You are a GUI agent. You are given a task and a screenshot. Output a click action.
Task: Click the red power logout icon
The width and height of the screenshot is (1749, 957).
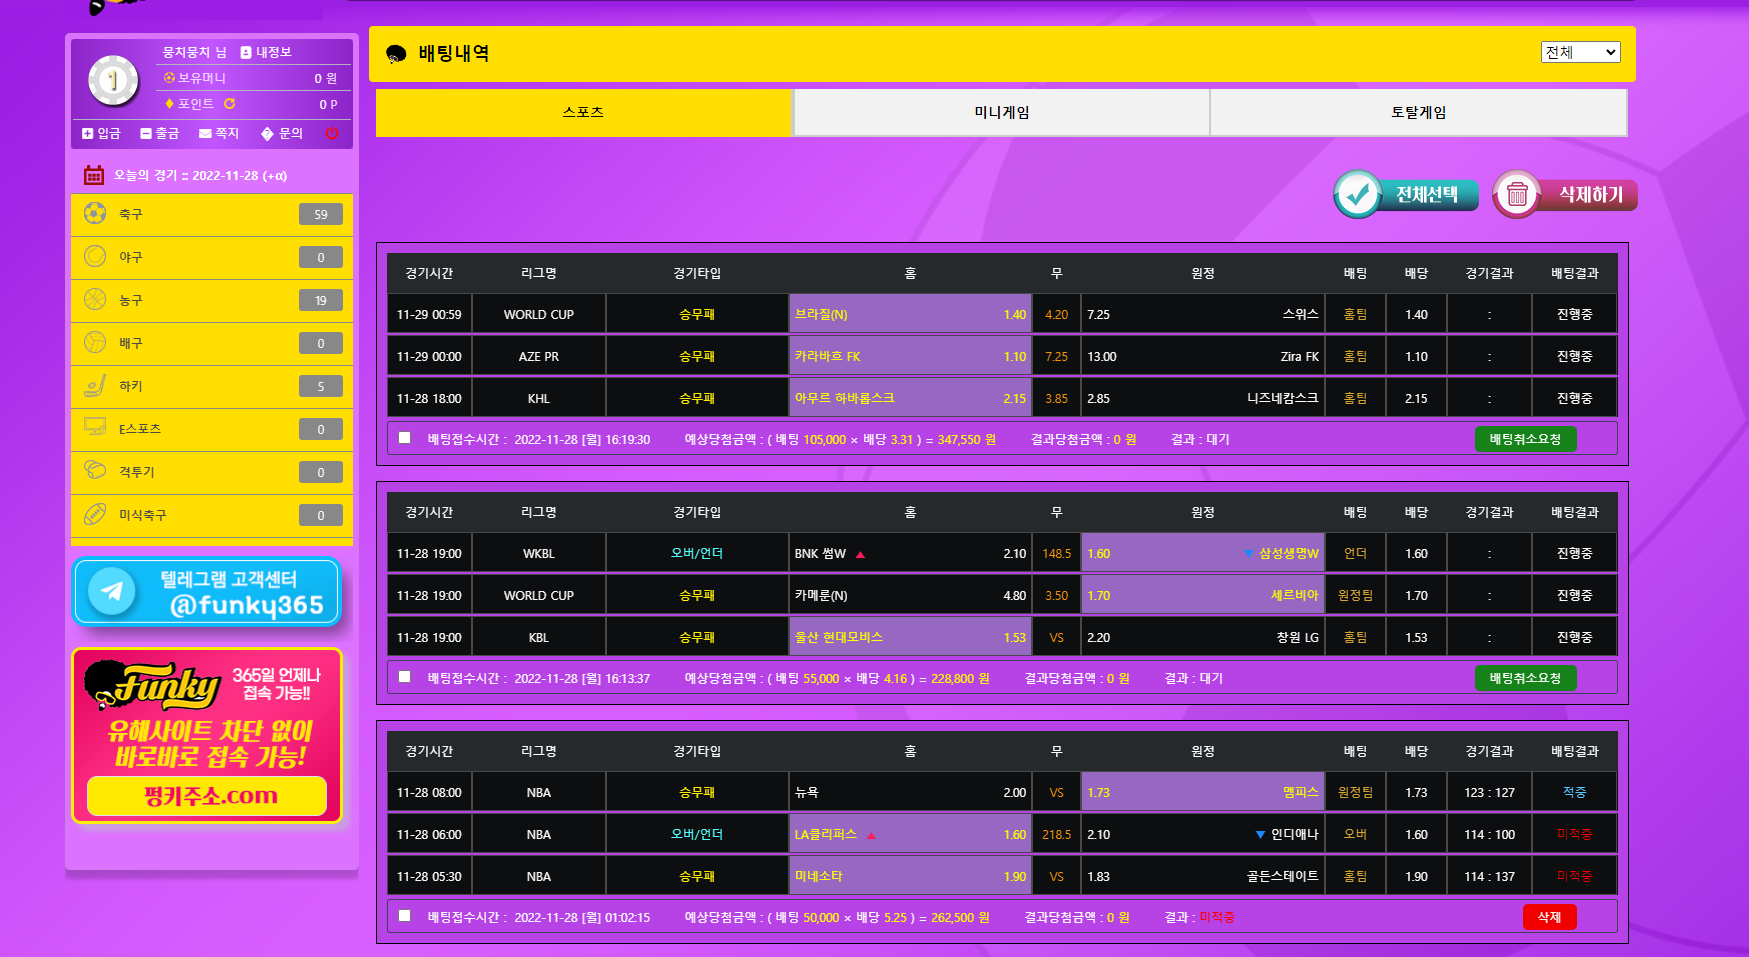pyautogui.click(x=332, y=133)
